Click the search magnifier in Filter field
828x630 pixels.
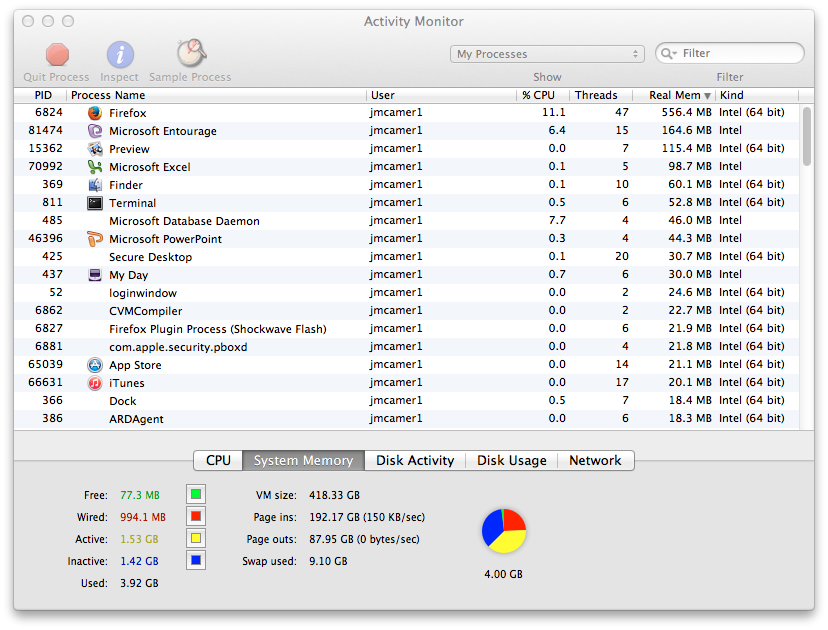669,53
